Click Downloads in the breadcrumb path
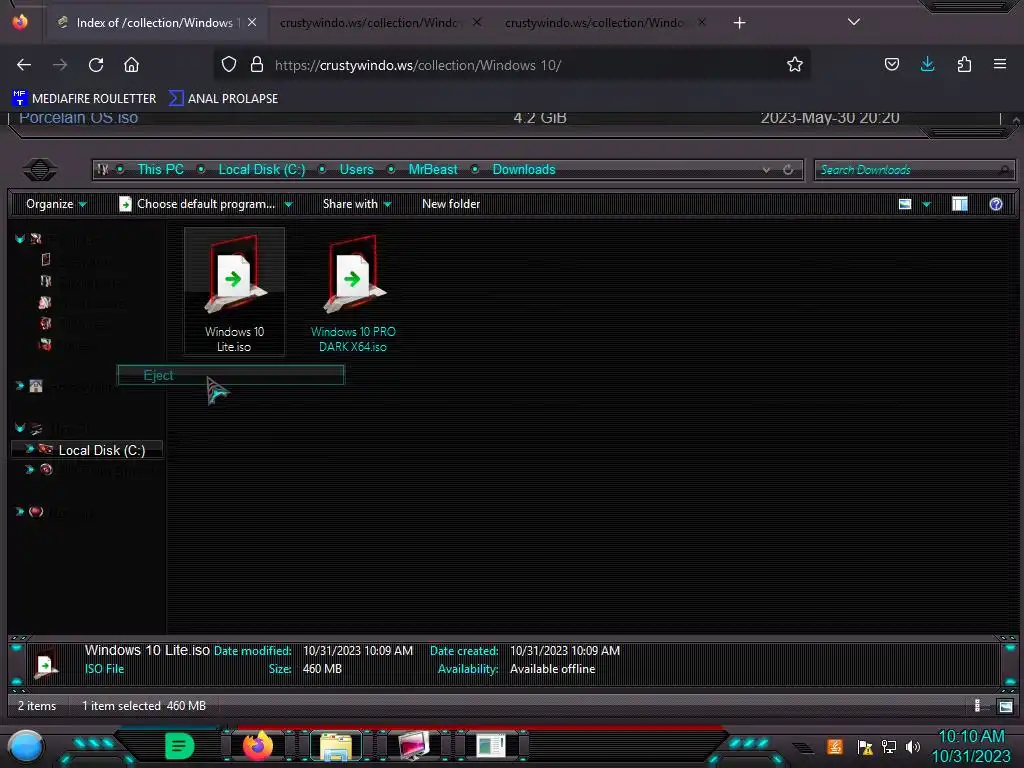1024x768 pixels. (x=523, y=170)
